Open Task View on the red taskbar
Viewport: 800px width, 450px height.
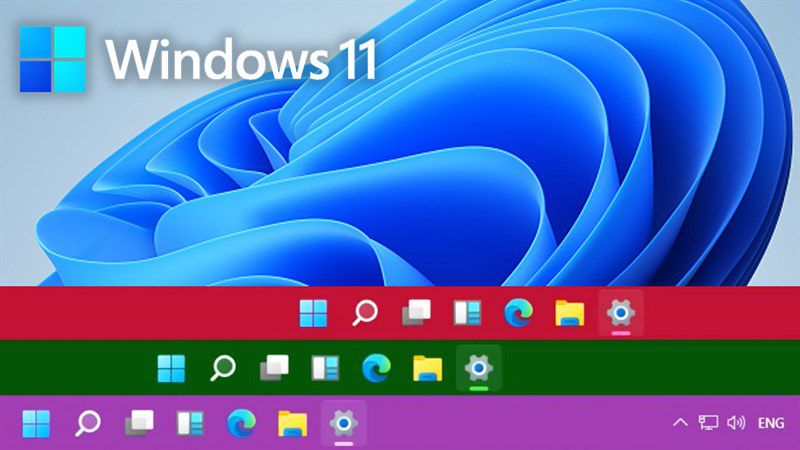(416, 312)
